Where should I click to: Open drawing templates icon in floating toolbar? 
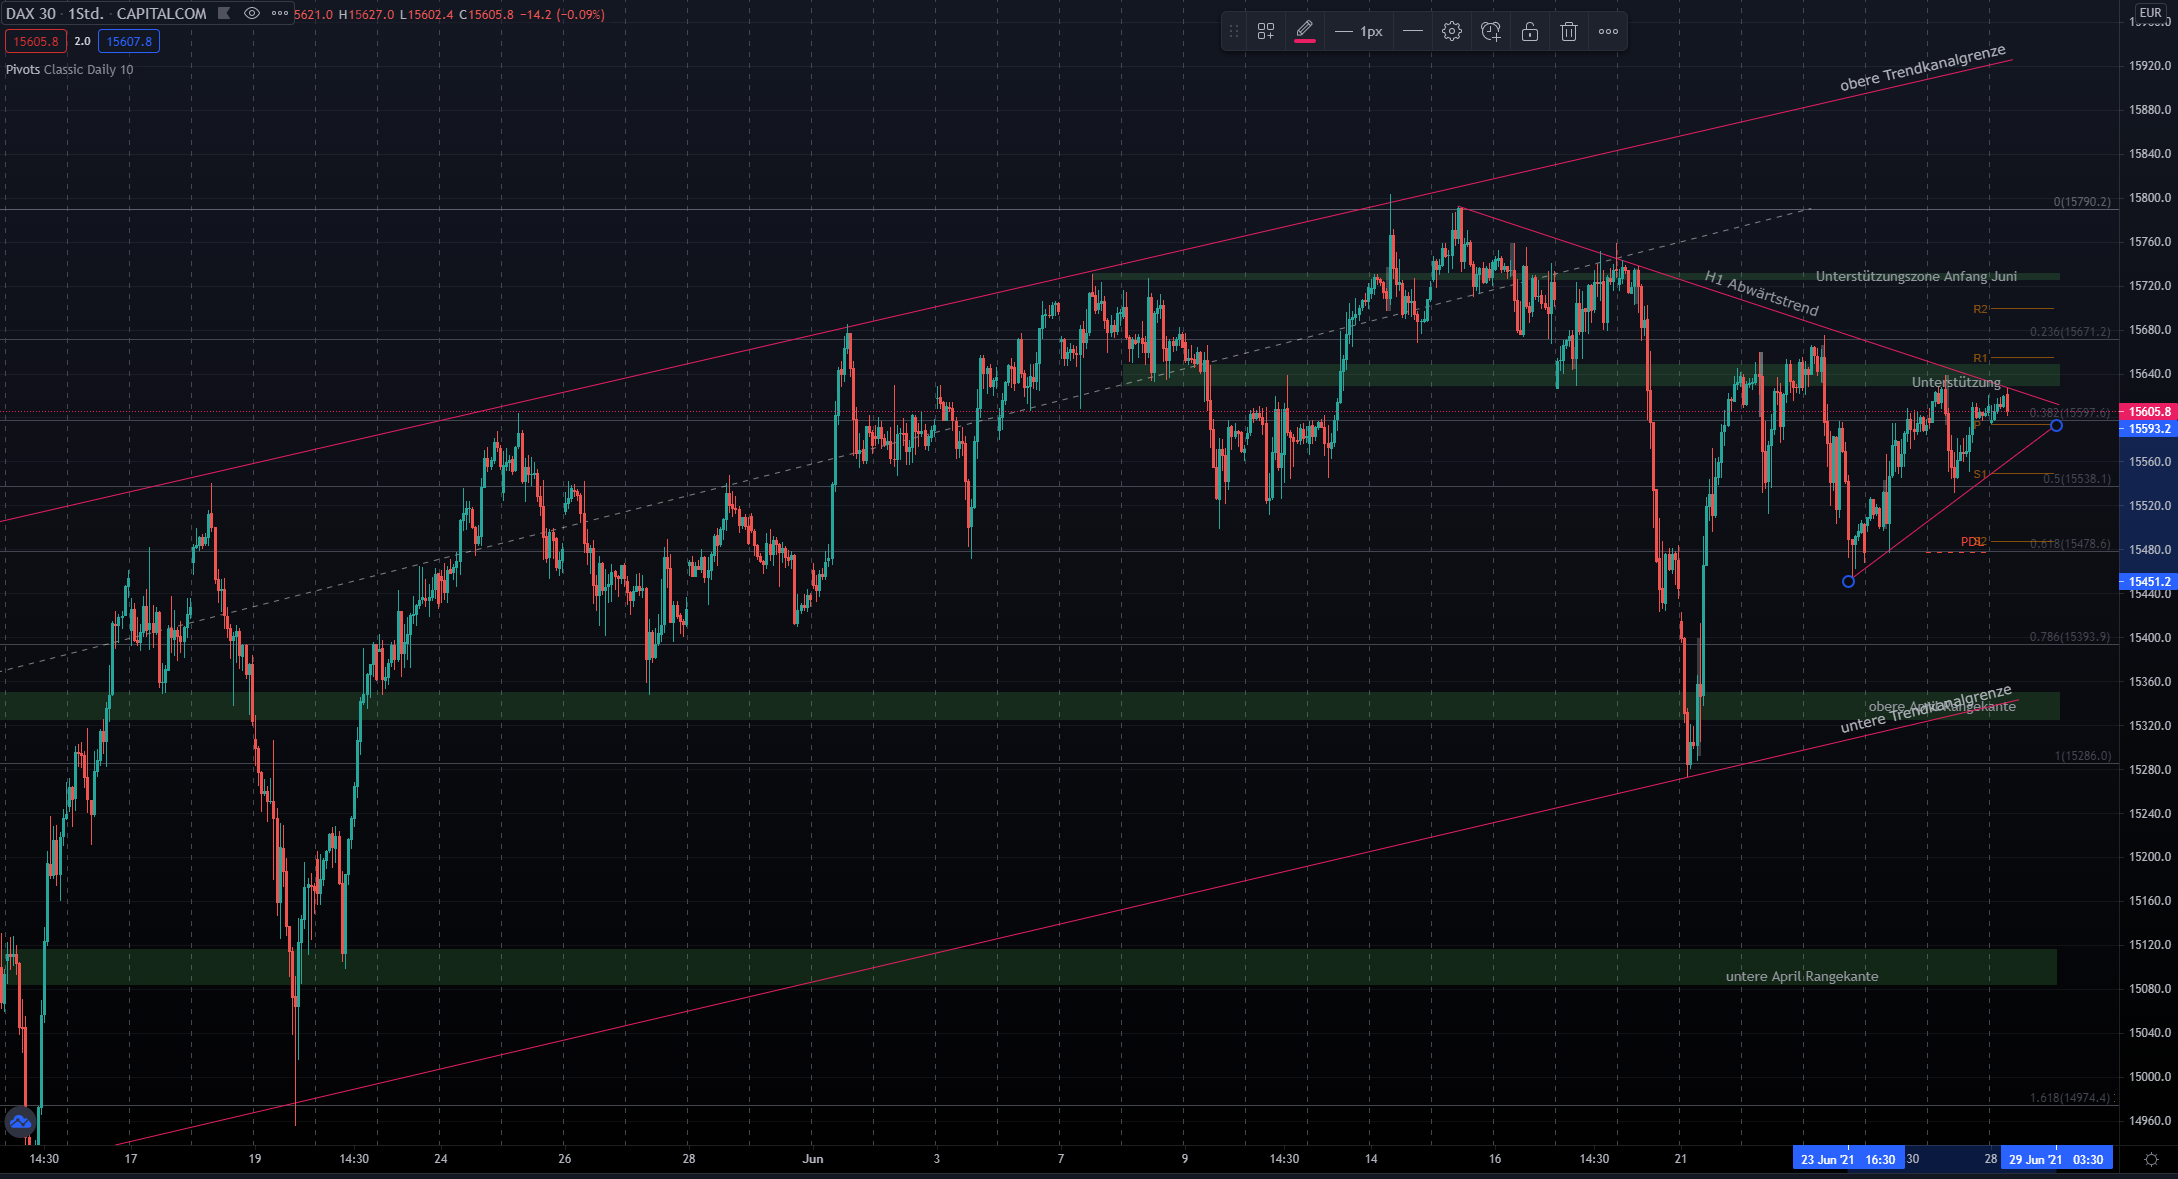pyautogui.click(x=1266, y=31)
